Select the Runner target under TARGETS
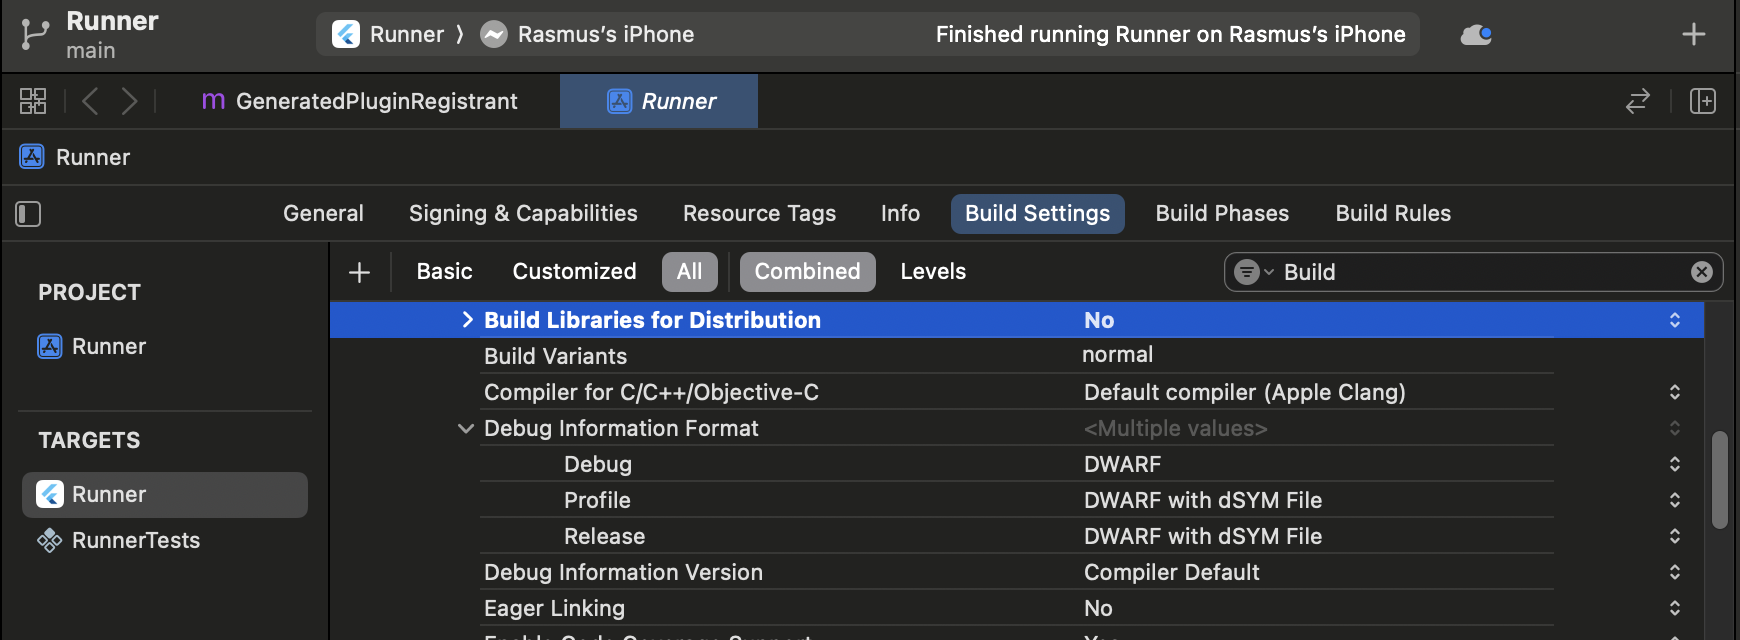1740x640 pixels. [165, 495]
